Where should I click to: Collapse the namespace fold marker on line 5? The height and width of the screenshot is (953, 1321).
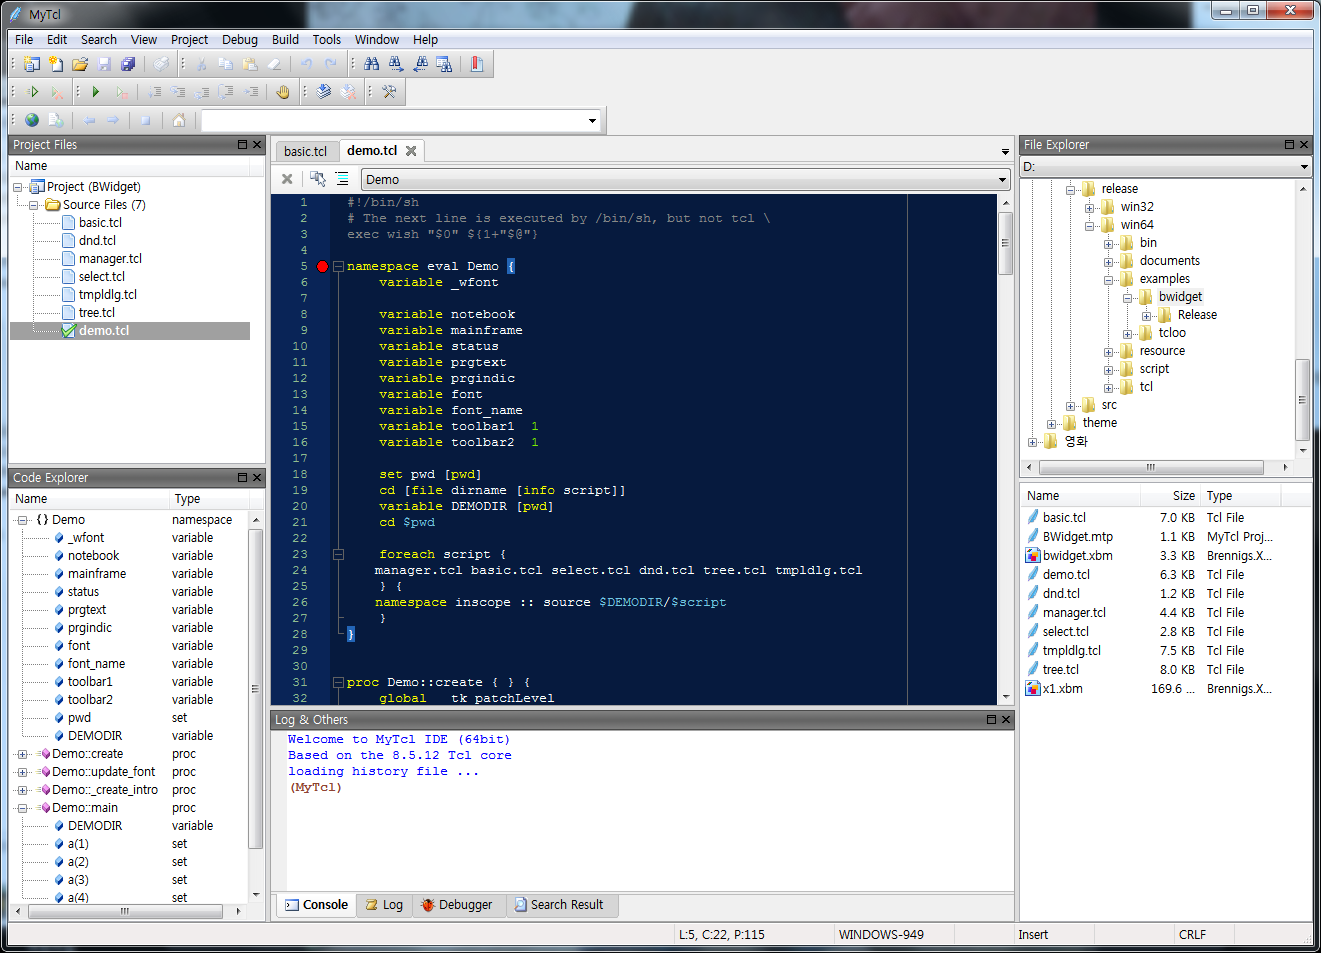tap(338, 267)
